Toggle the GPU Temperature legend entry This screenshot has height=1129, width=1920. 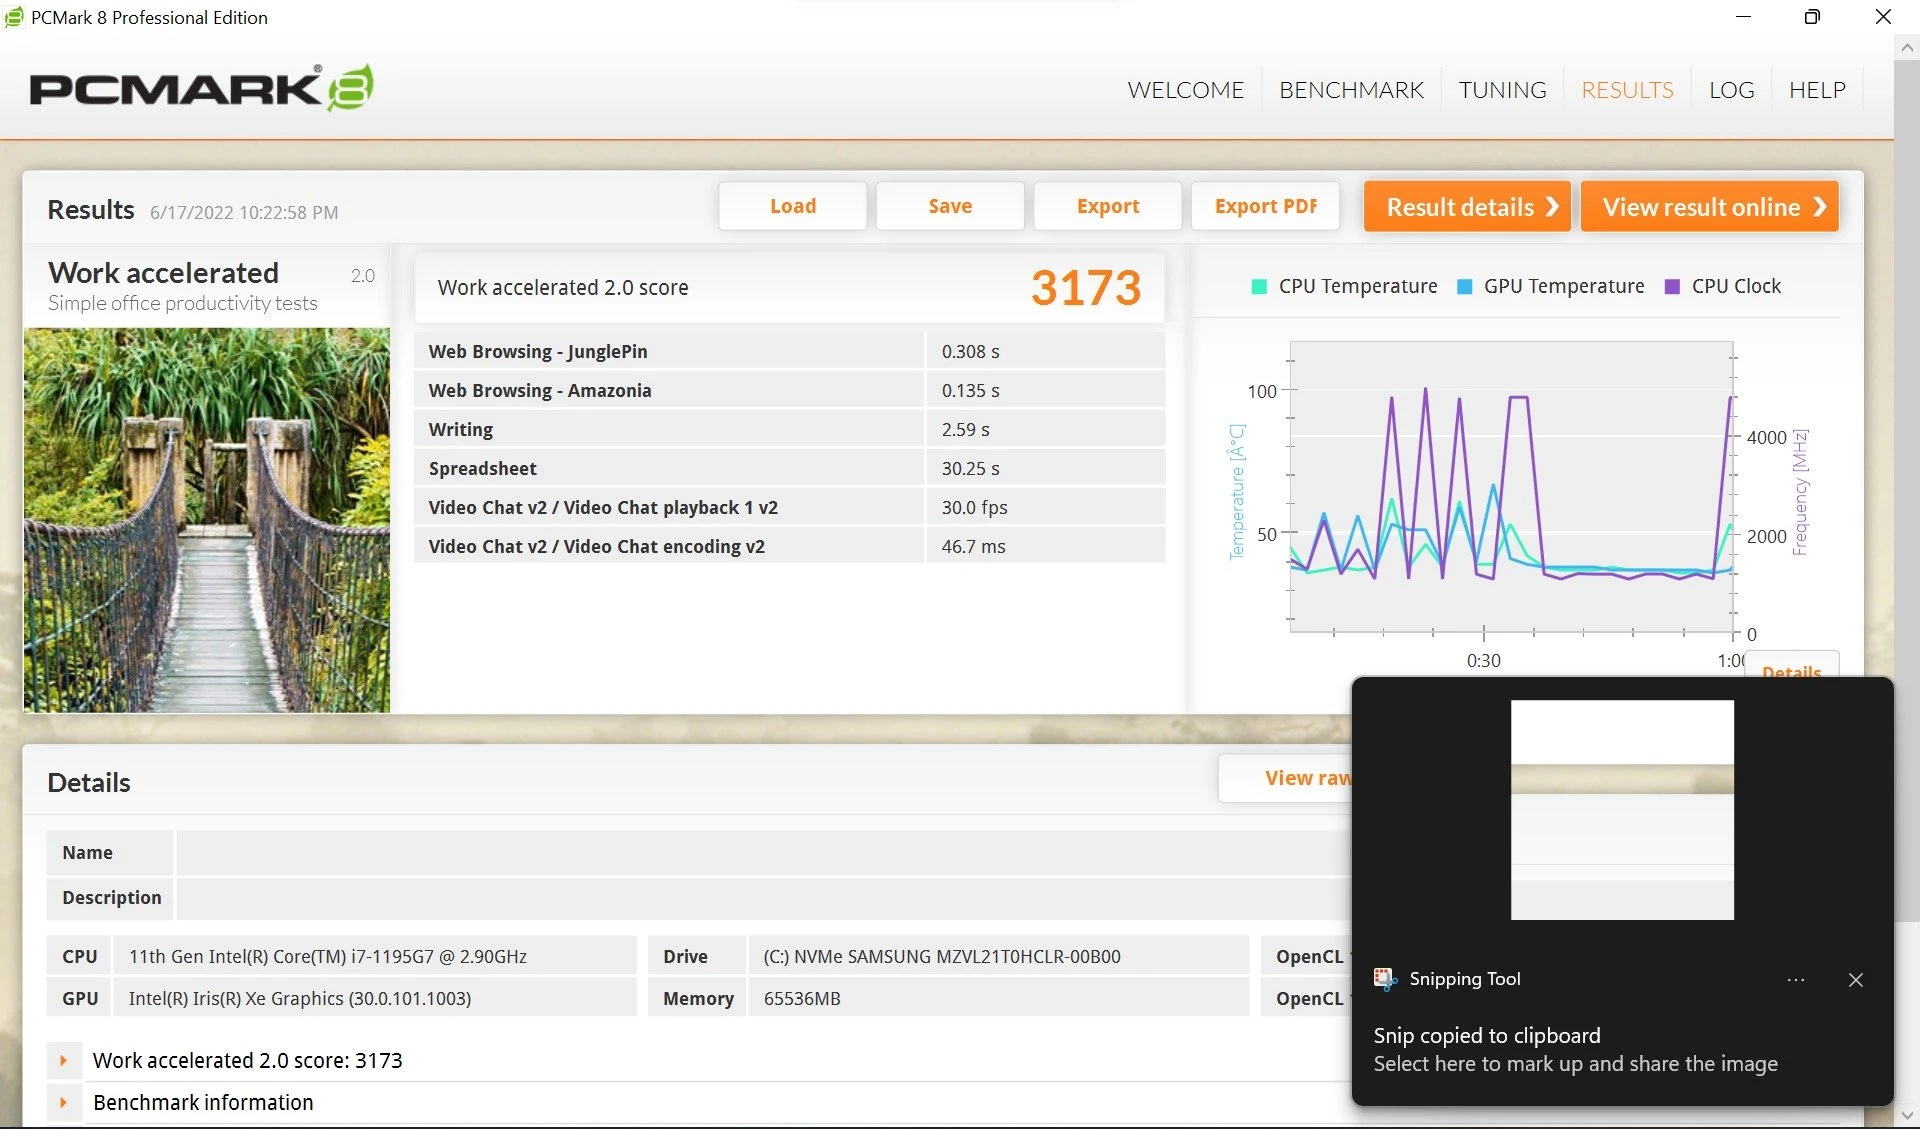point(1551,286)
